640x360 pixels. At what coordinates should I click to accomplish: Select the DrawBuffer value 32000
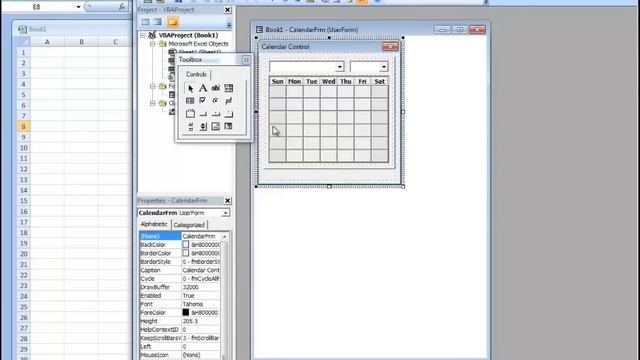click(x=201, y=287)
